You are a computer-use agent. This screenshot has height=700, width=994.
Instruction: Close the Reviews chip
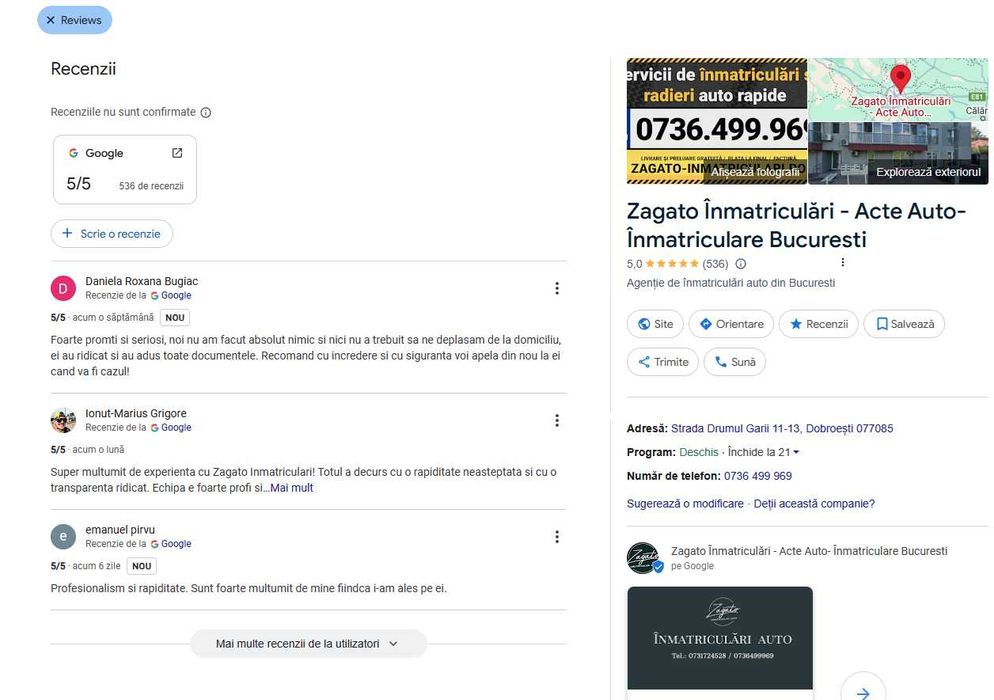(x=51, y=20)
